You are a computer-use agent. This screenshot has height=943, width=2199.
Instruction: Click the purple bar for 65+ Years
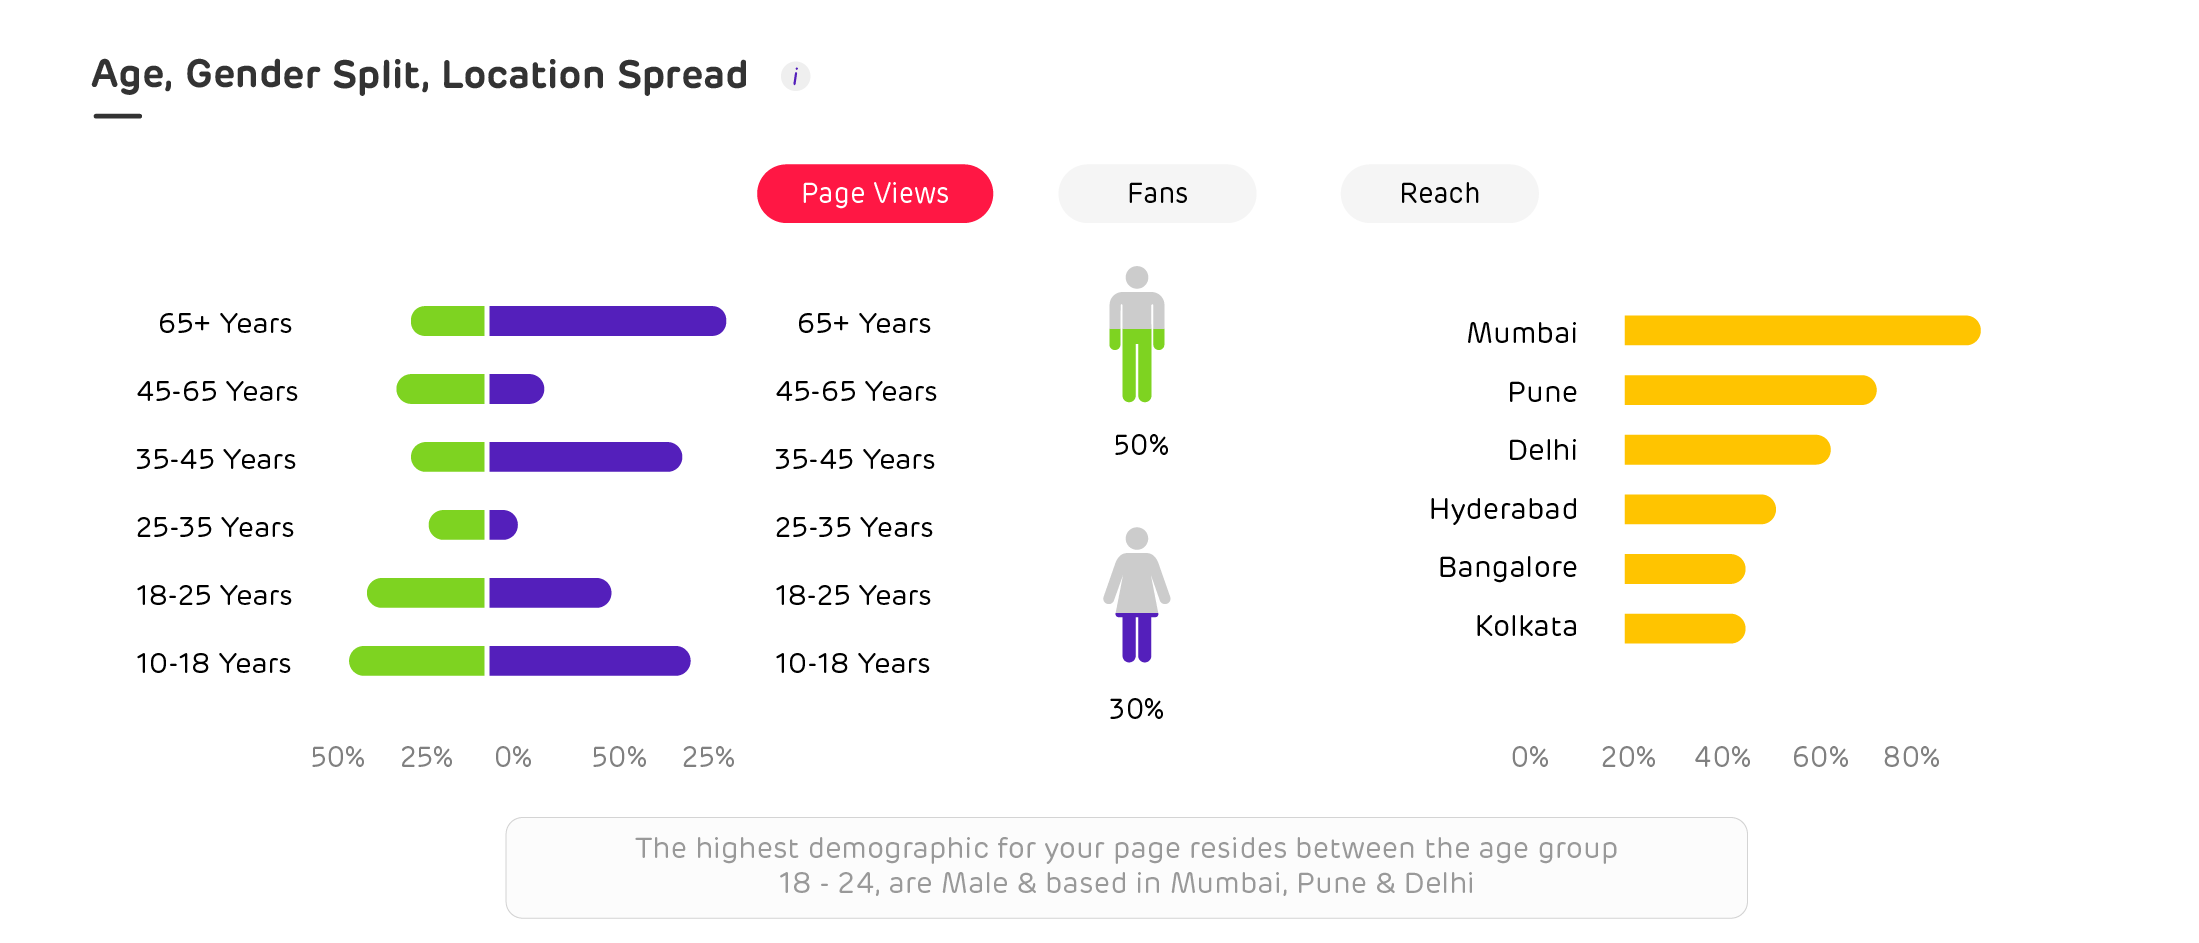tap(607, 321)
